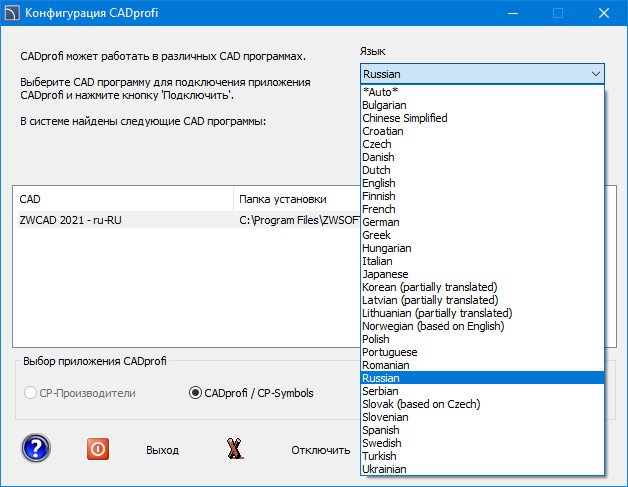Select German language option

click(380, 222)
